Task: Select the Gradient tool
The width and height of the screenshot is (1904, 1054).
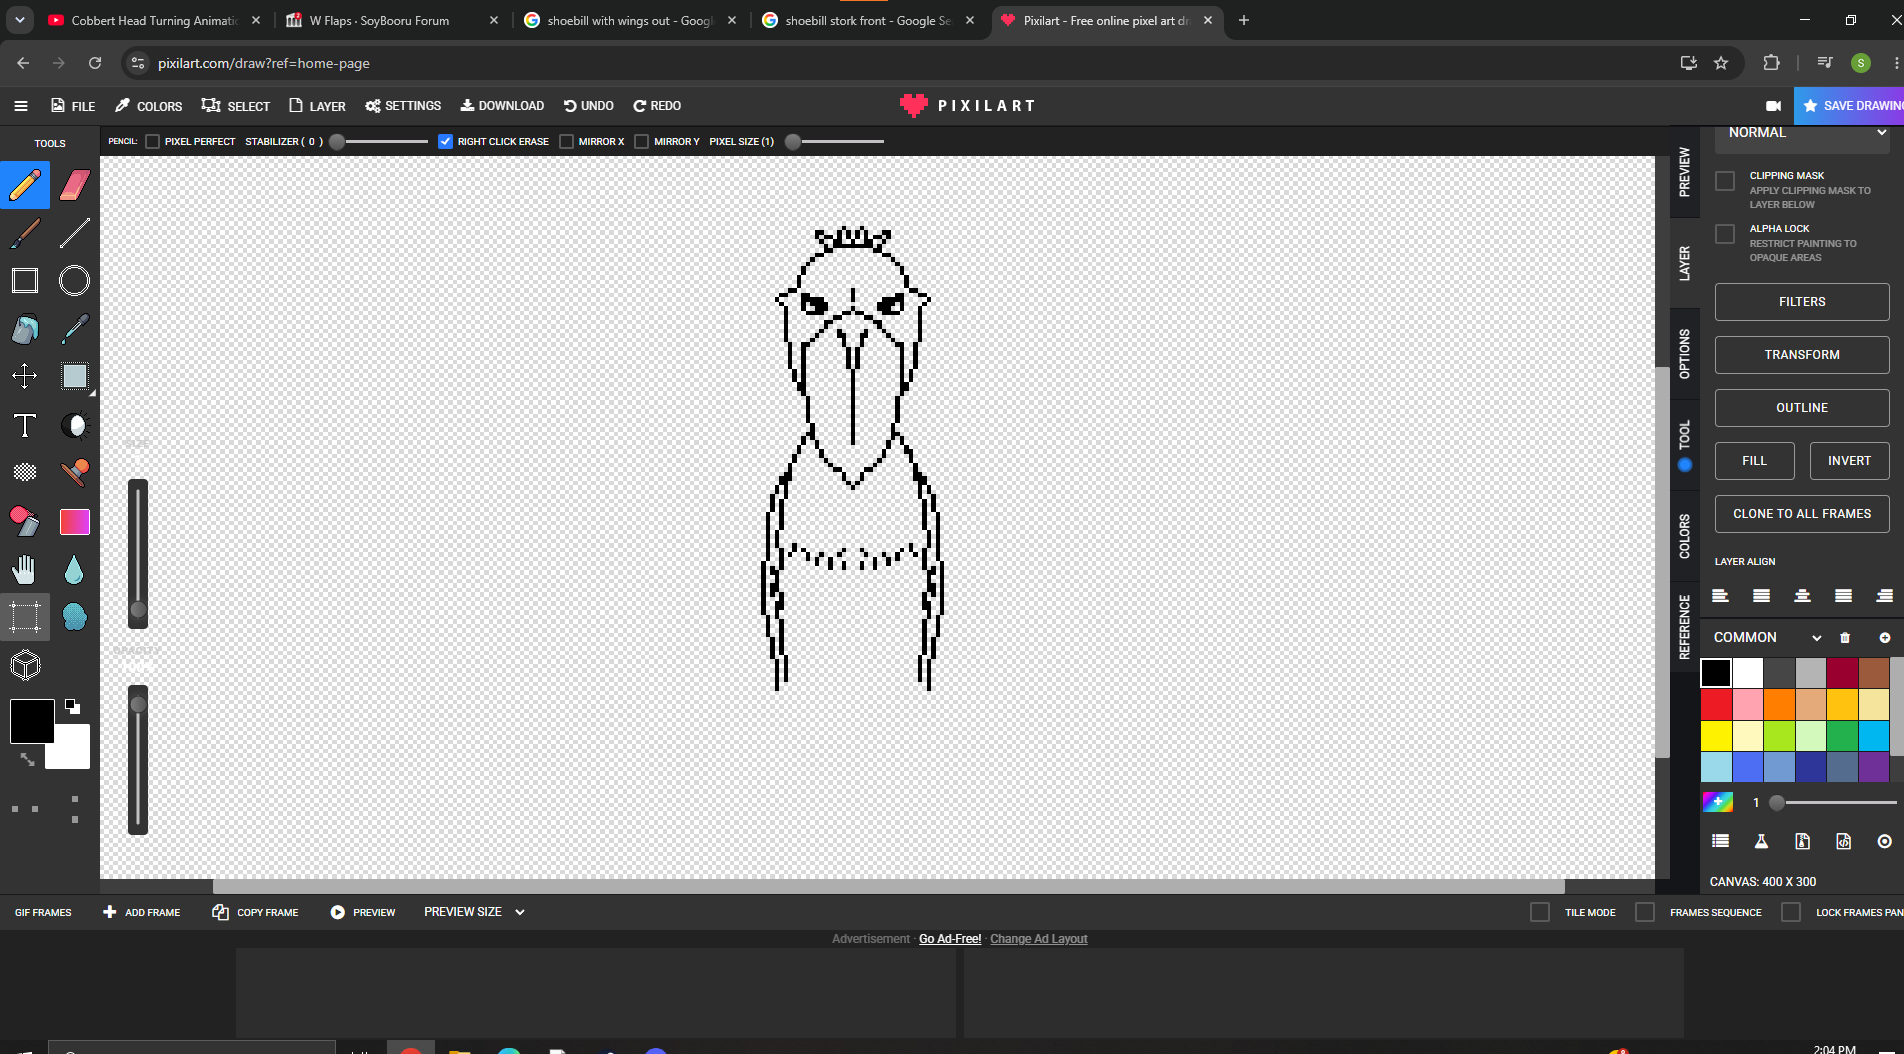Action: tap(75, 521)
